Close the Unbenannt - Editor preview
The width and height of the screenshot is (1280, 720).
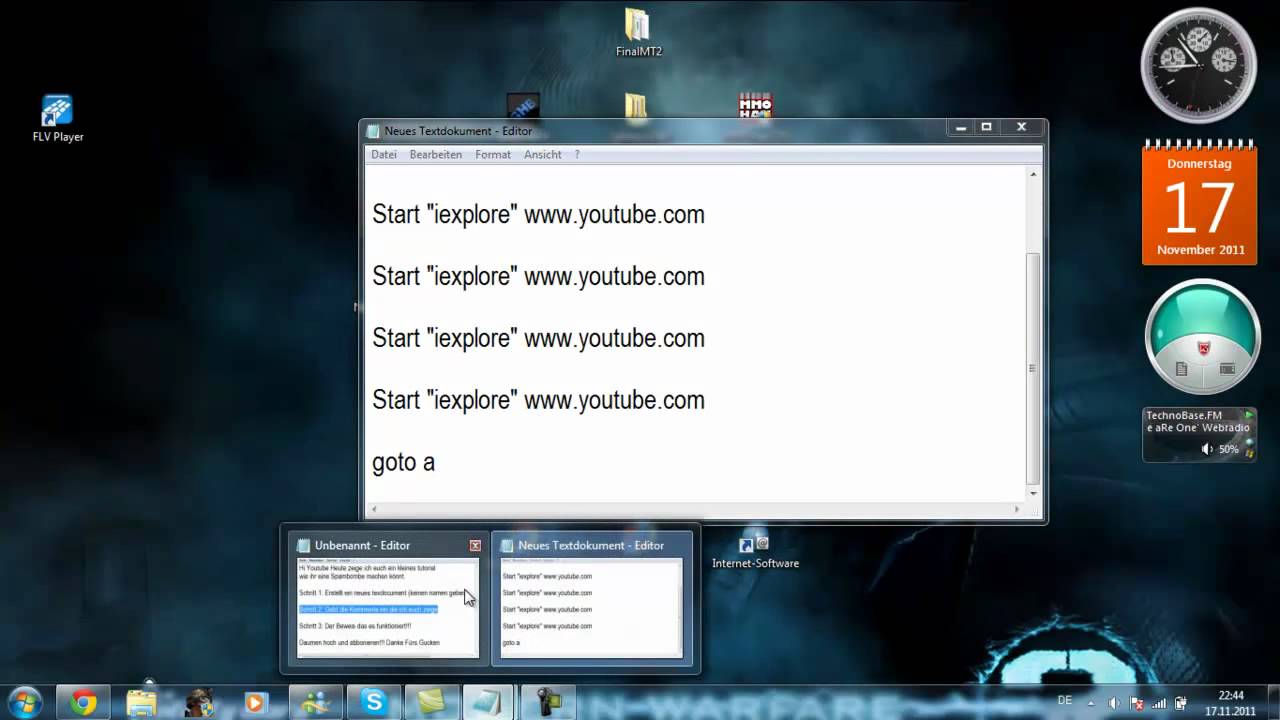[x=475, y=545]
